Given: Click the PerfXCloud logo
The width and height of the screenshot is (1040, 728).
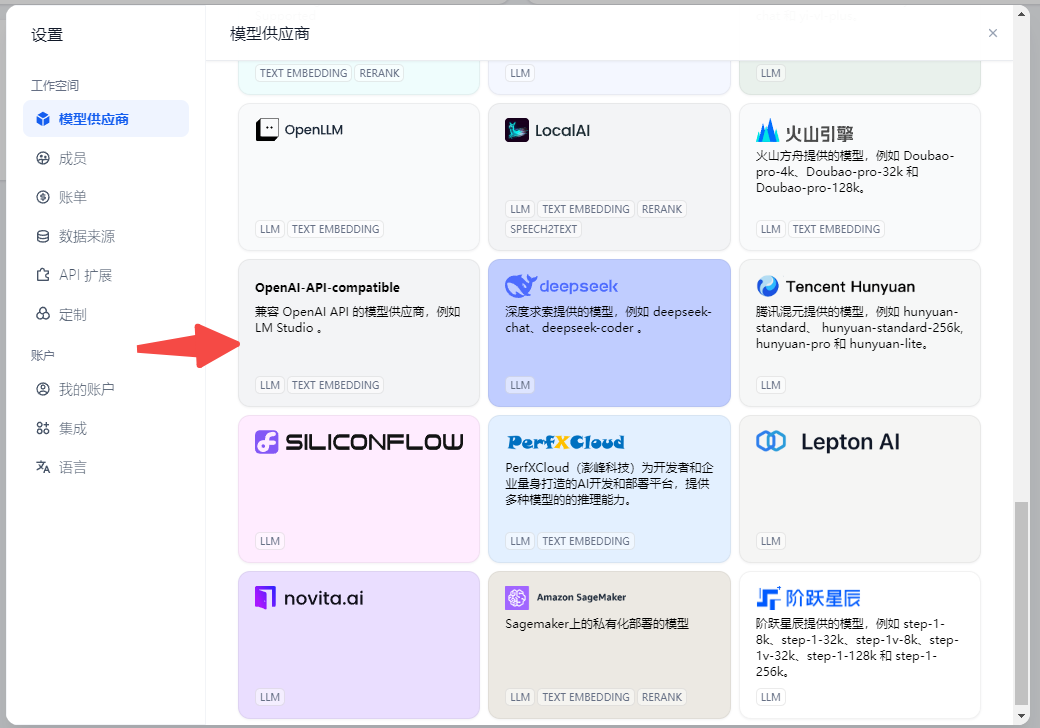Looking at the screenshot, I should point(566,442).
